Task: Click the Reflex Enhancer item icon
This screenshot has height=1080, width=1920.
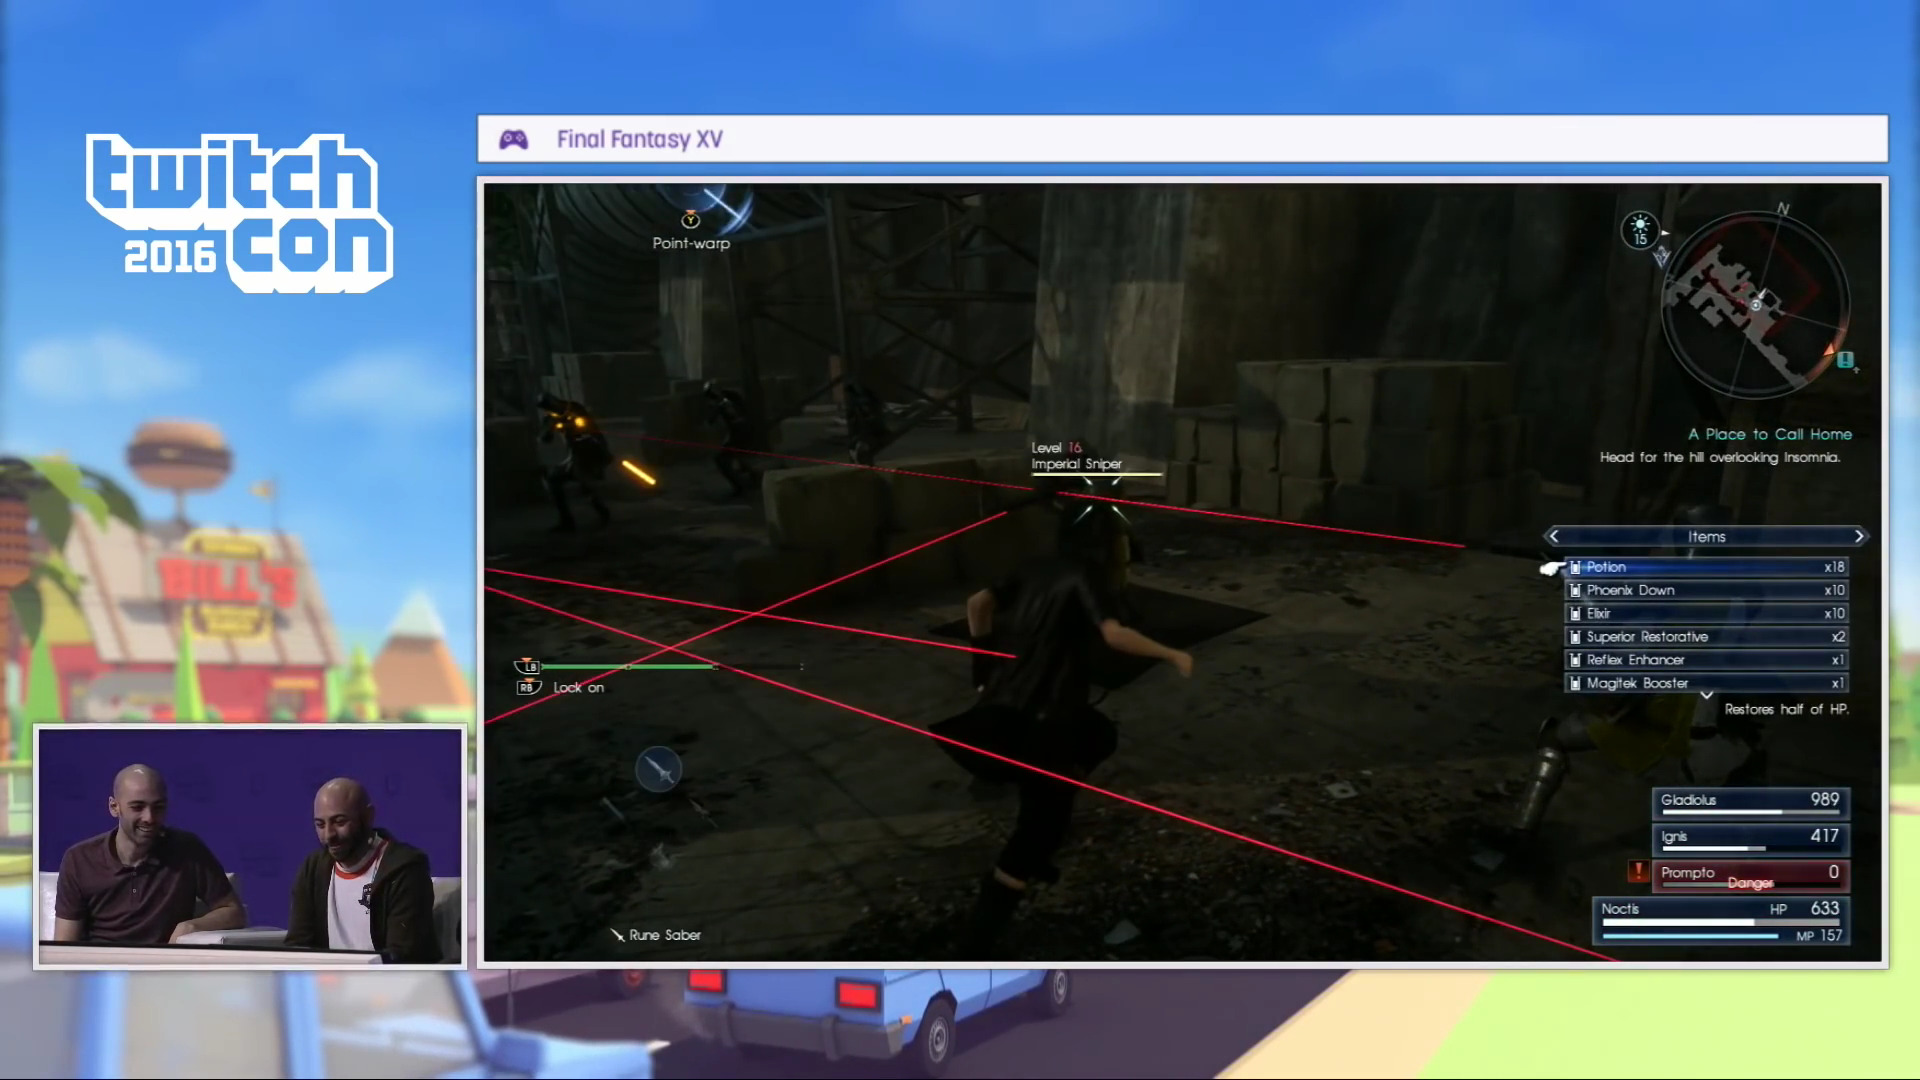Action: point(1575,660)
